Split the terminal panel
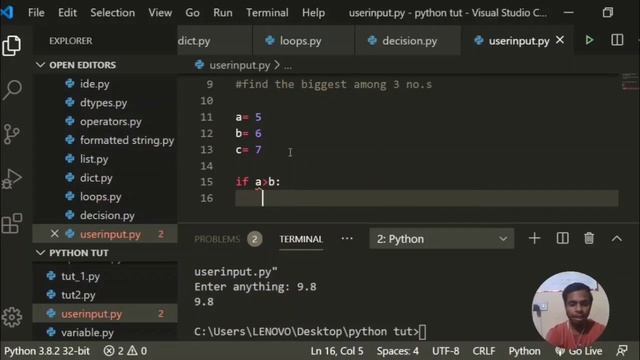This screenshot has height=360, width=640. click(x=562, y=238)
